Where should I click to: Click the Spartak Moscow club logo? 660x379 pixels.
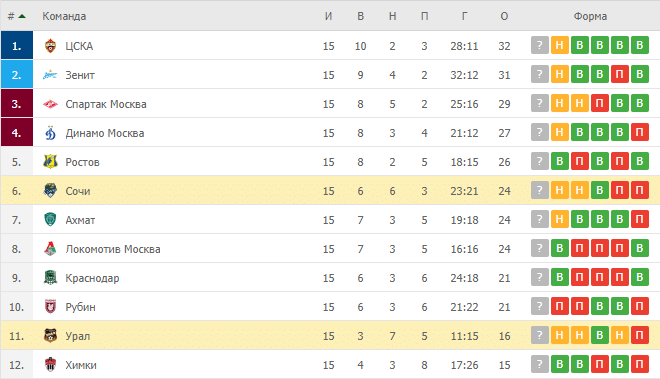[x=51, y=104]
